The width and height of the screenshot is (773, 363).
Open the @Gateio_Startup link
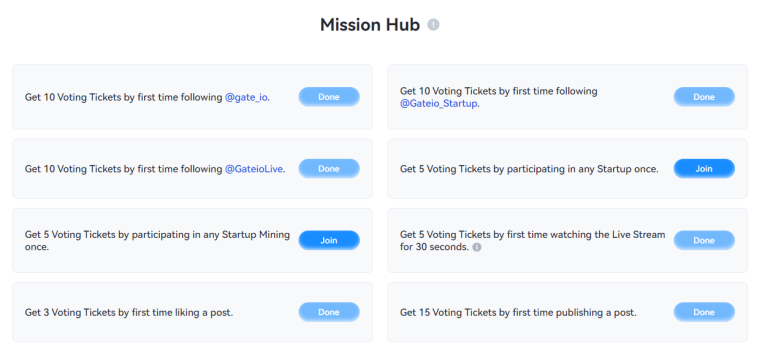click(x=438, y=104)
